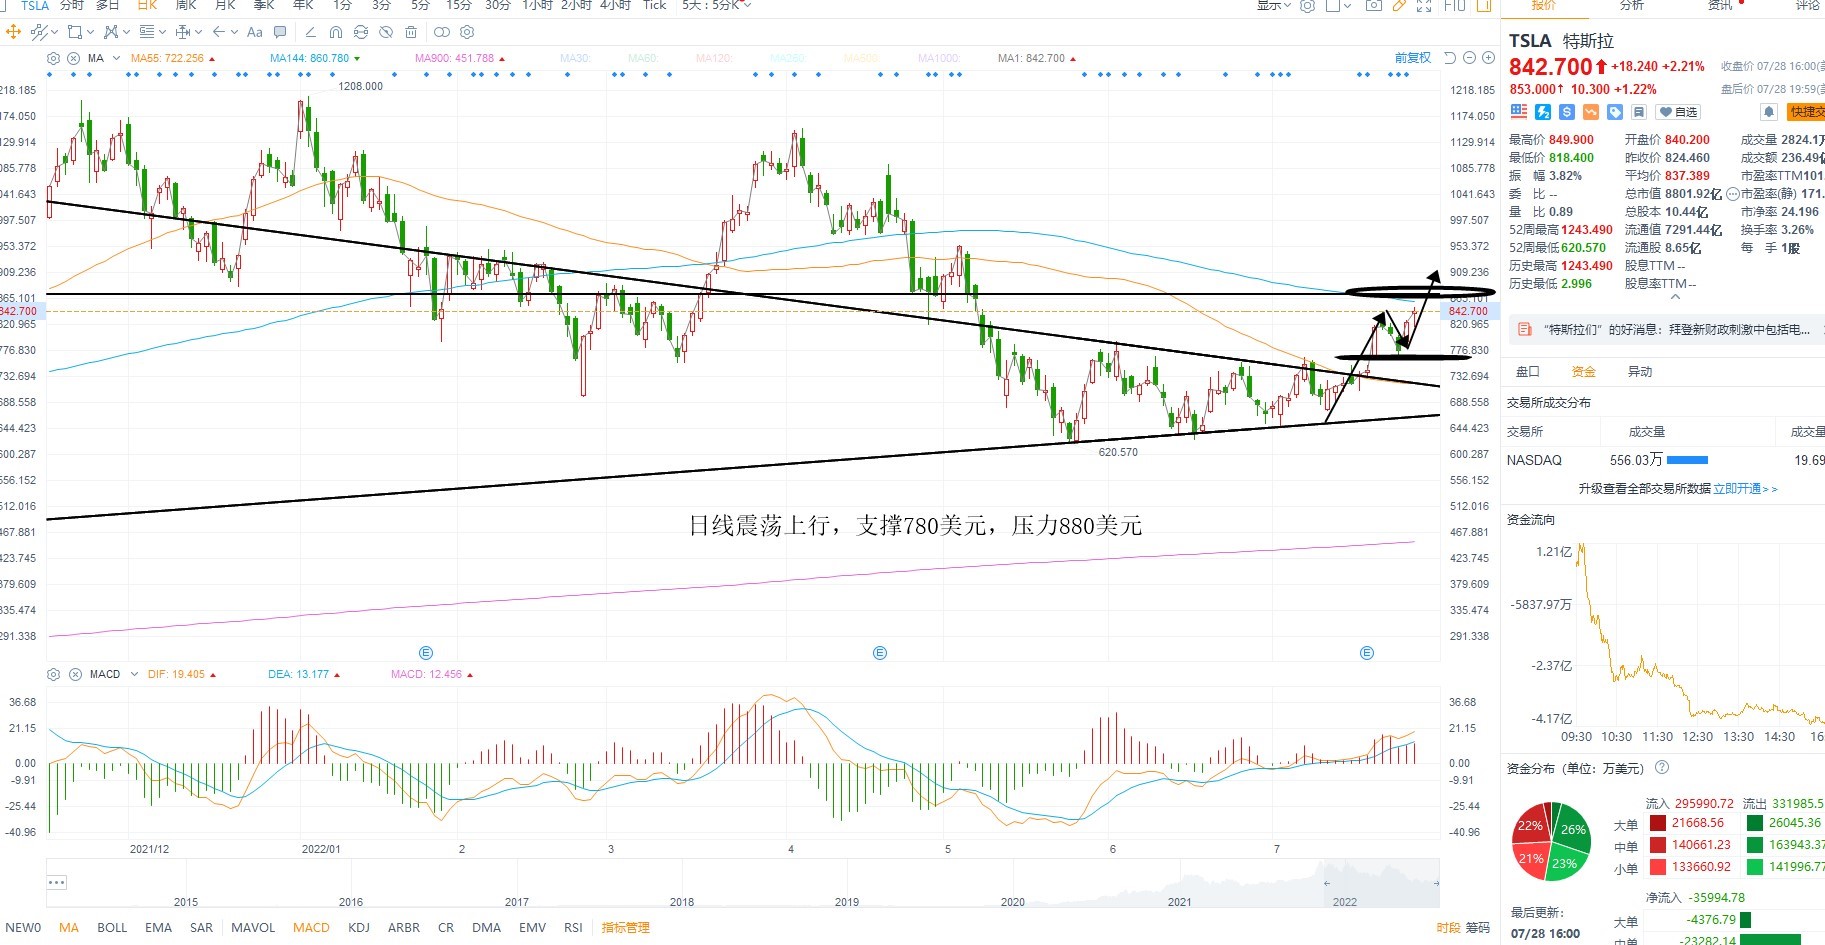This screenshot has width=1825, height=945.
Task: Click the E earnings marker near 2022/01
Action: click(x=425, y=653)
